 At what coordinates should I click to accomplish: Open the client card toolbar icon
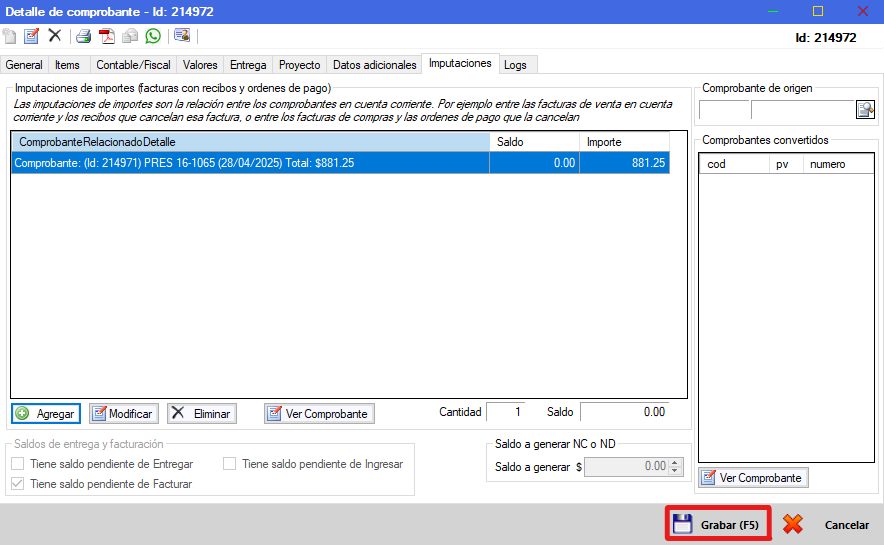click(x=182, y=36)
